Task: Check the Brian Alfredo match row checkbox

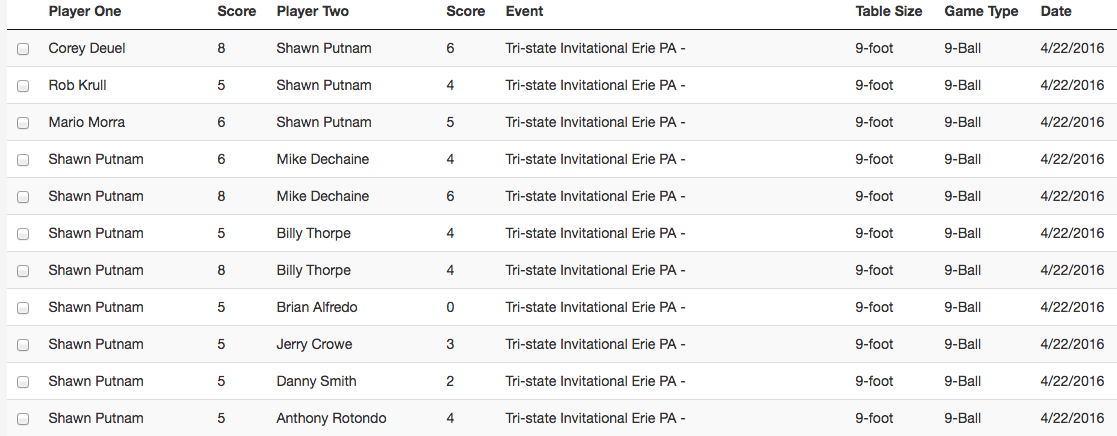Action: tap(23, 308)
